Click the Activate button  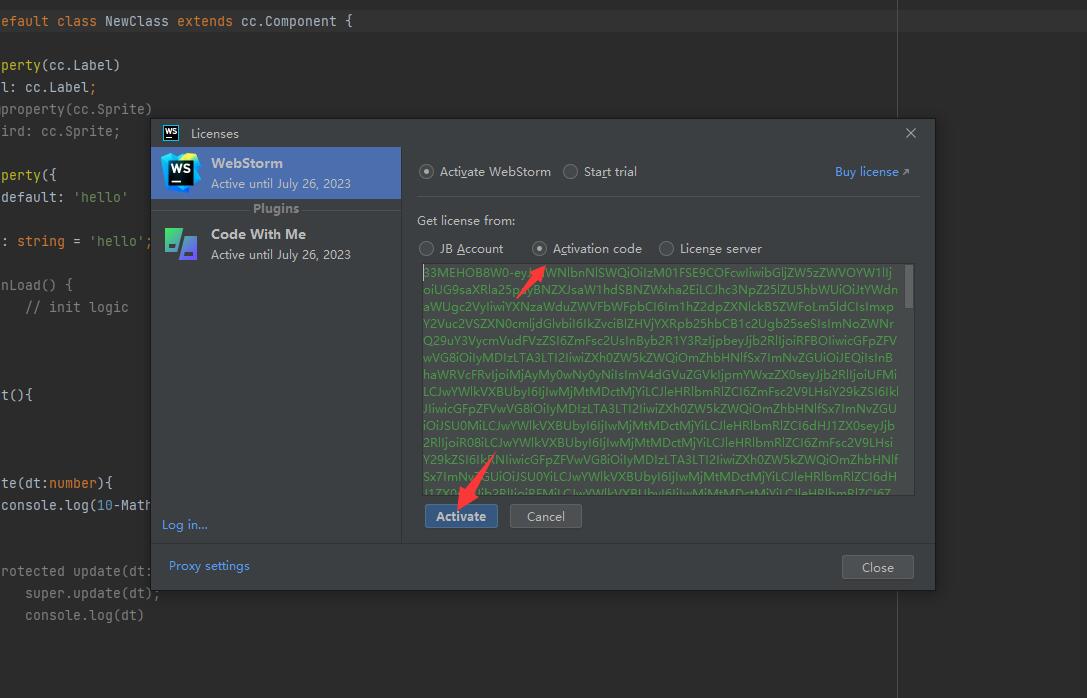click(x=461, y=516)
